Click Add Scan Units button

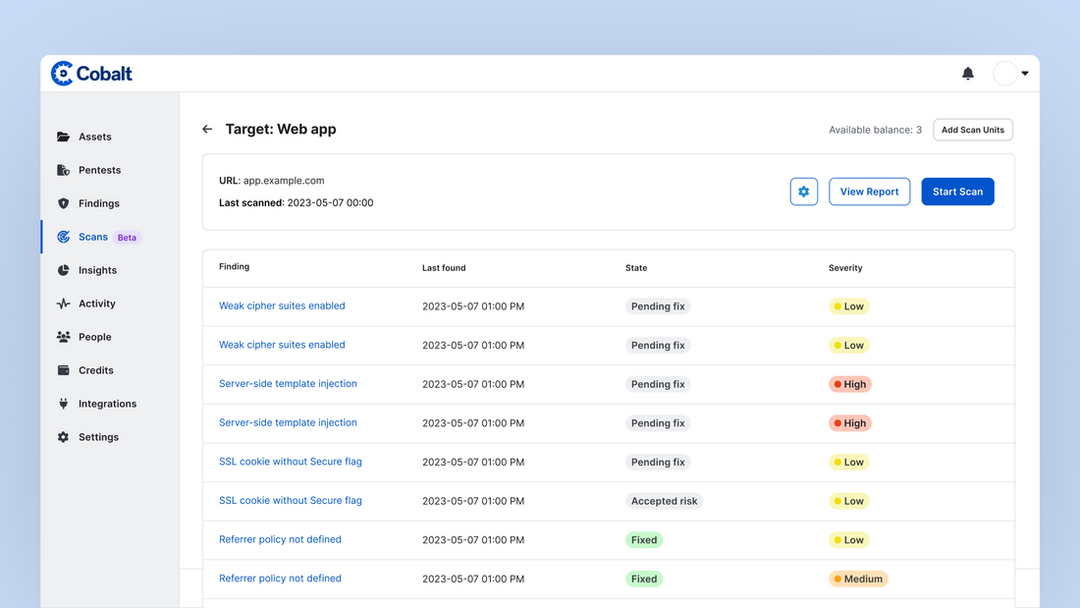[972, 130]
